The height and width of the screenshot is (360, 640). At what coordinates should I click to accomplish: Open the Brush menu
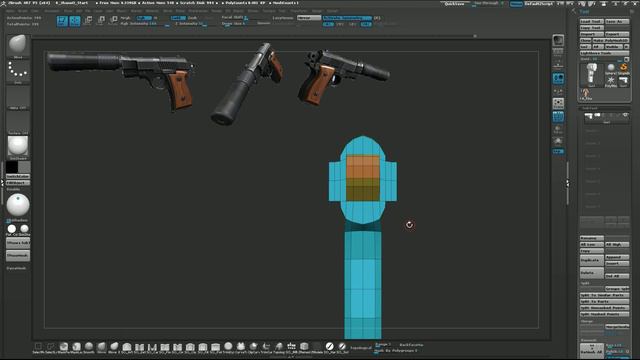click(23, 11)
